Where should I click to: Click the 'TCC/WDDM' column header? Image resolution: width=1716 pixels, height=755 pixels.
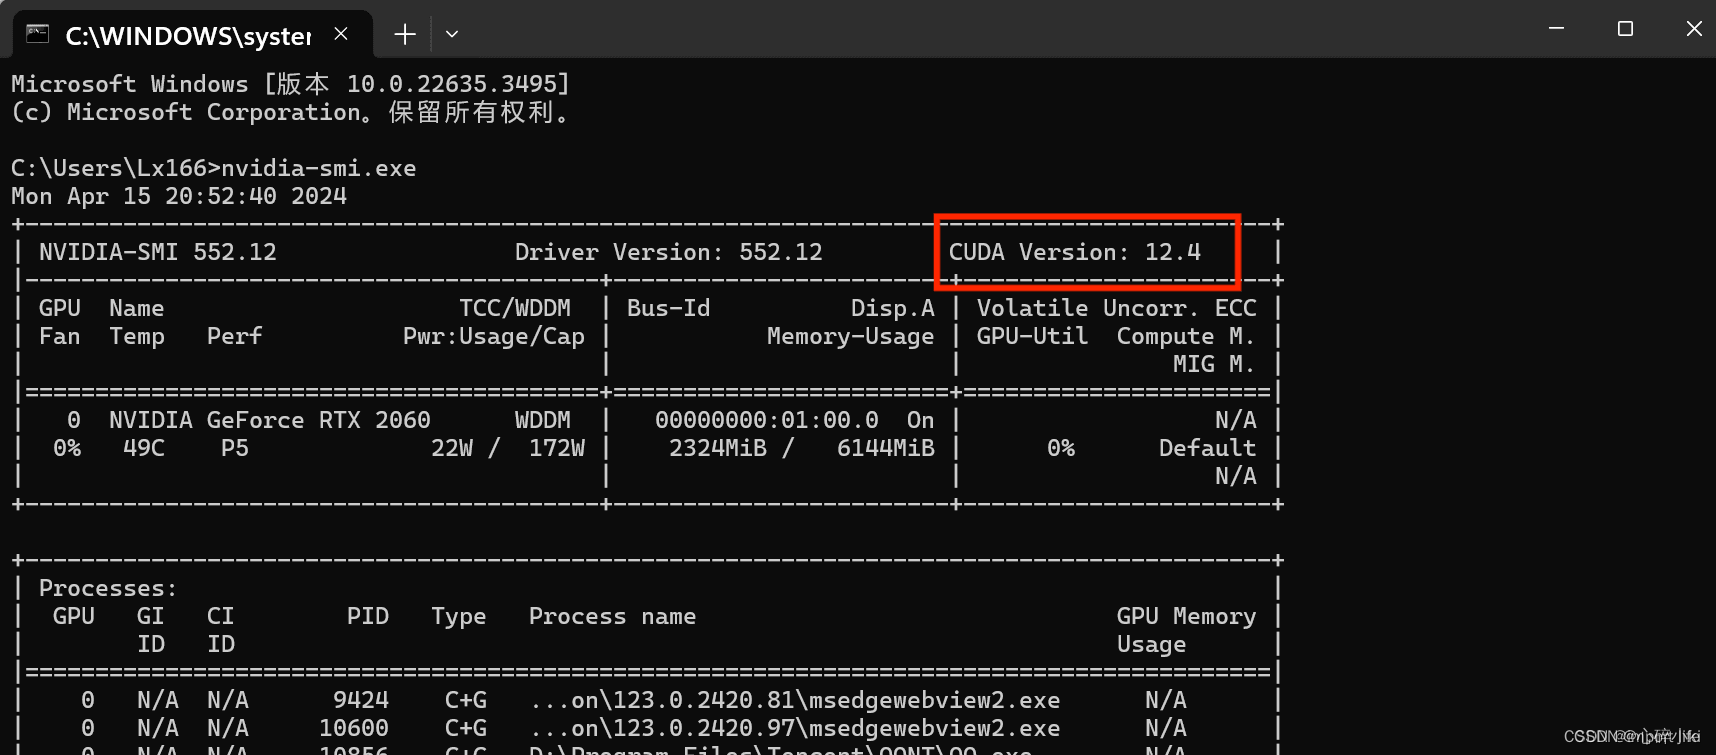515,308
